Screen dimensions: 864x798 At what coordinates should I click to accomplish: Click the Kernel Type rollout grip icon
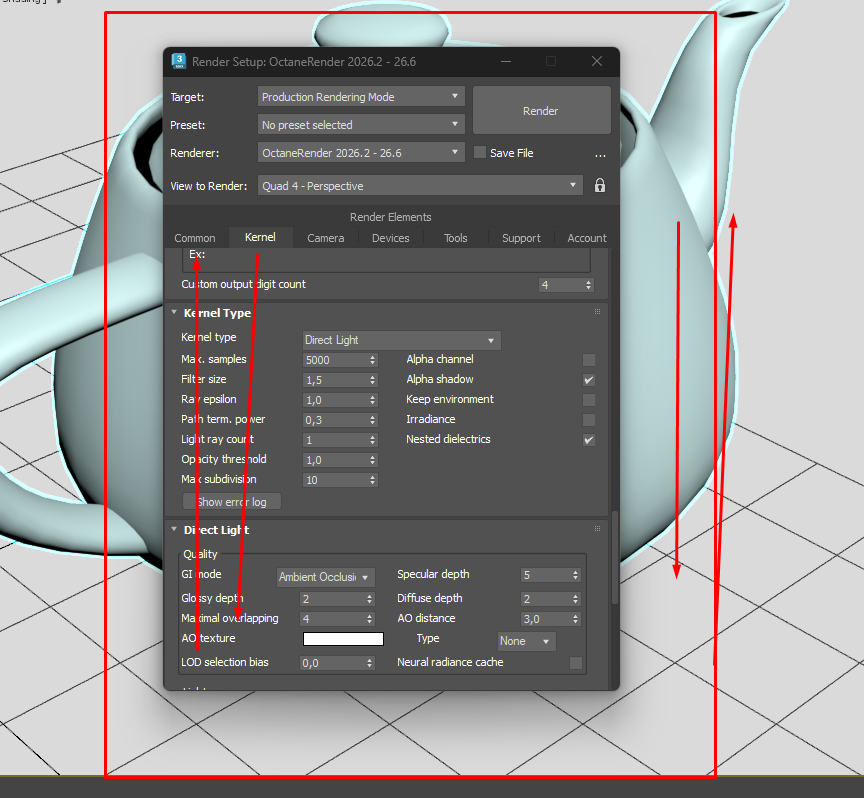click(597, 312)
